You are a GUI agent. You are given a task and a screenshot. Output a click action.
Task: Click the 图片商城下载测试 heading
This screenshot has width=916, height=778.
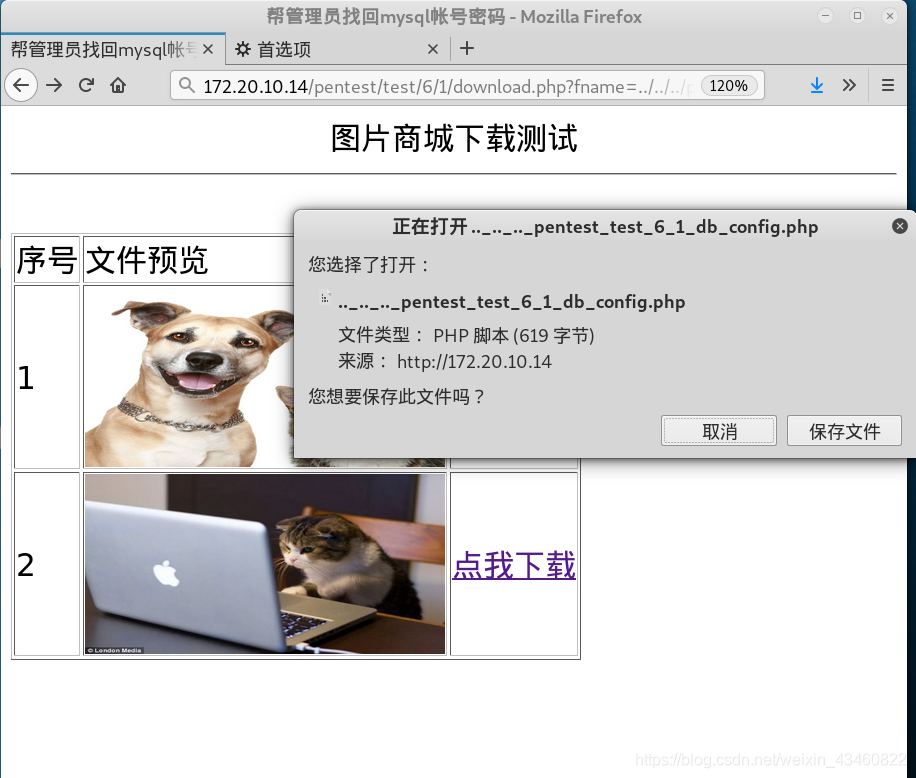click(x=454, y=139)
